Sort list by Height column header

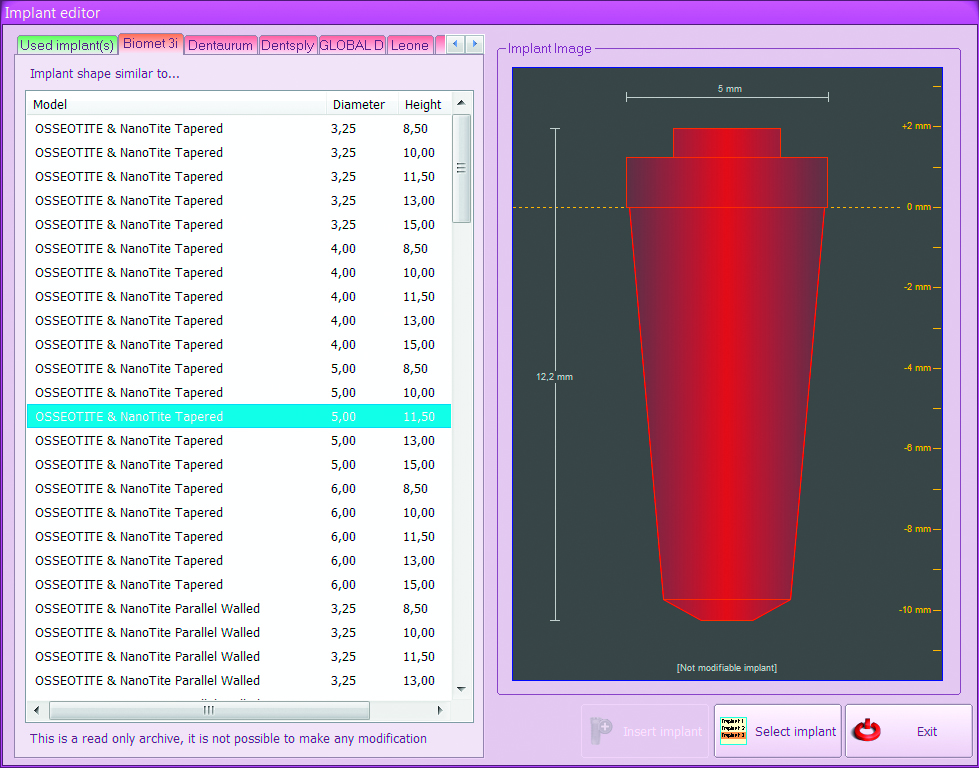coord(422,104)
